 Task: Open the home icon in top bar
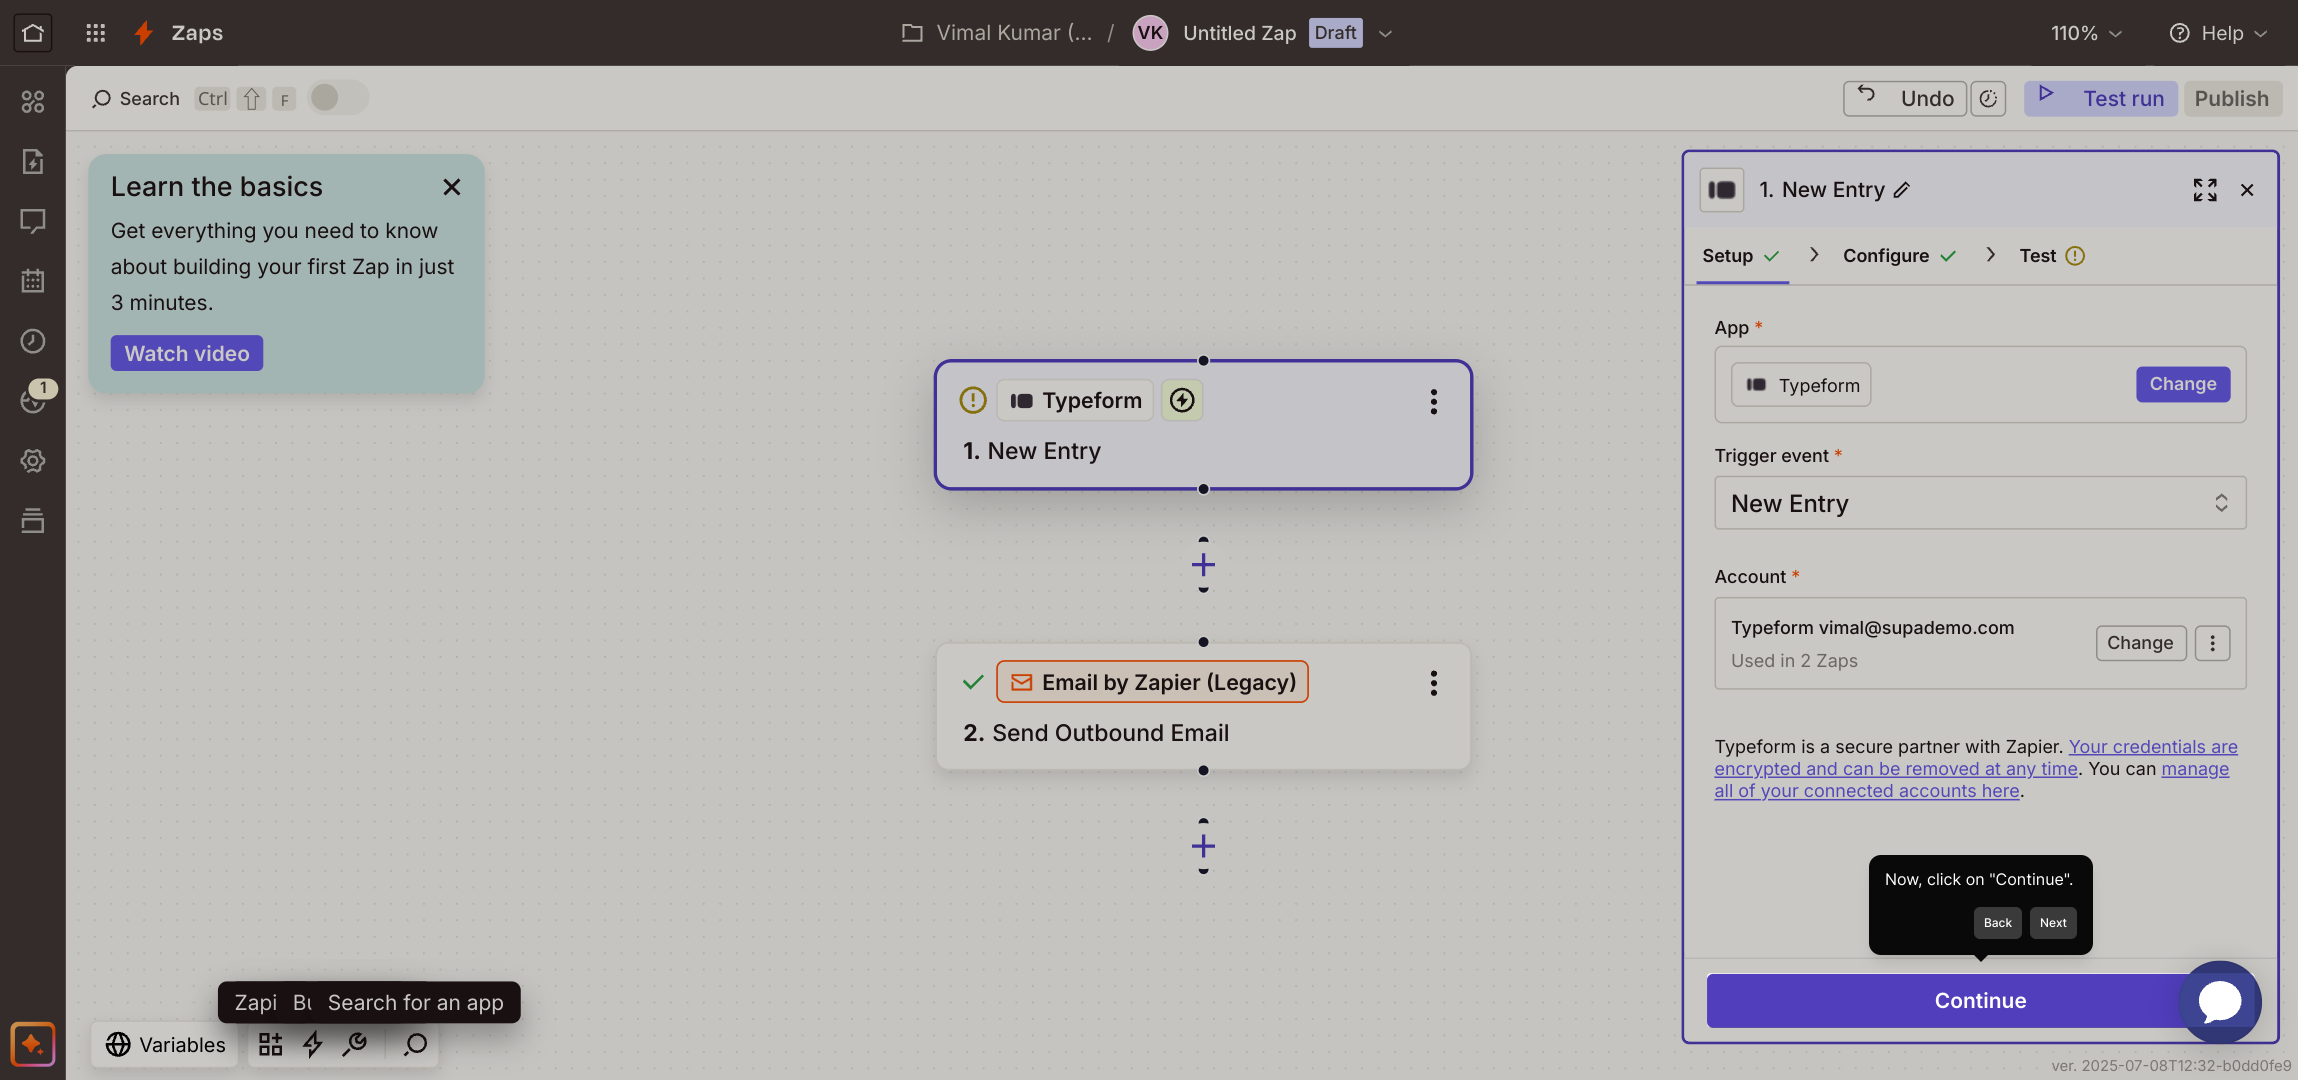(x=32, y=33)
